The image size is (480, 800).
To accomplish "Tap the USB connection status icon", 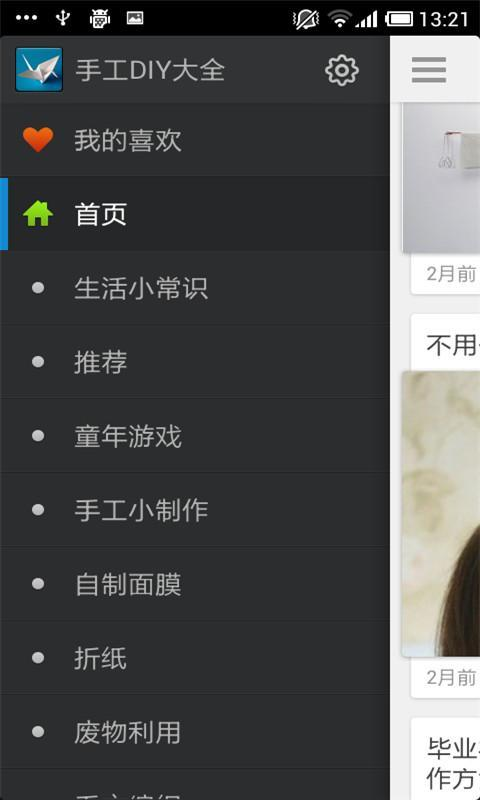I will (63, 18).
